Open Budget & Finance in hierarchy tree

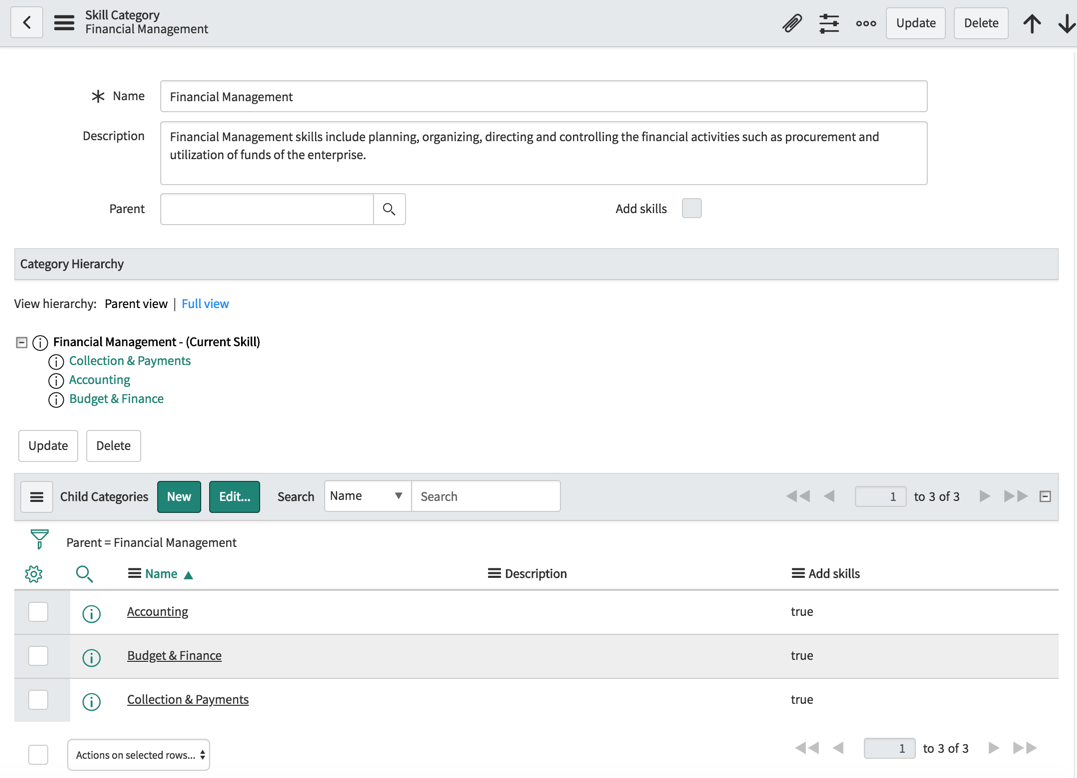pos(116,400)
